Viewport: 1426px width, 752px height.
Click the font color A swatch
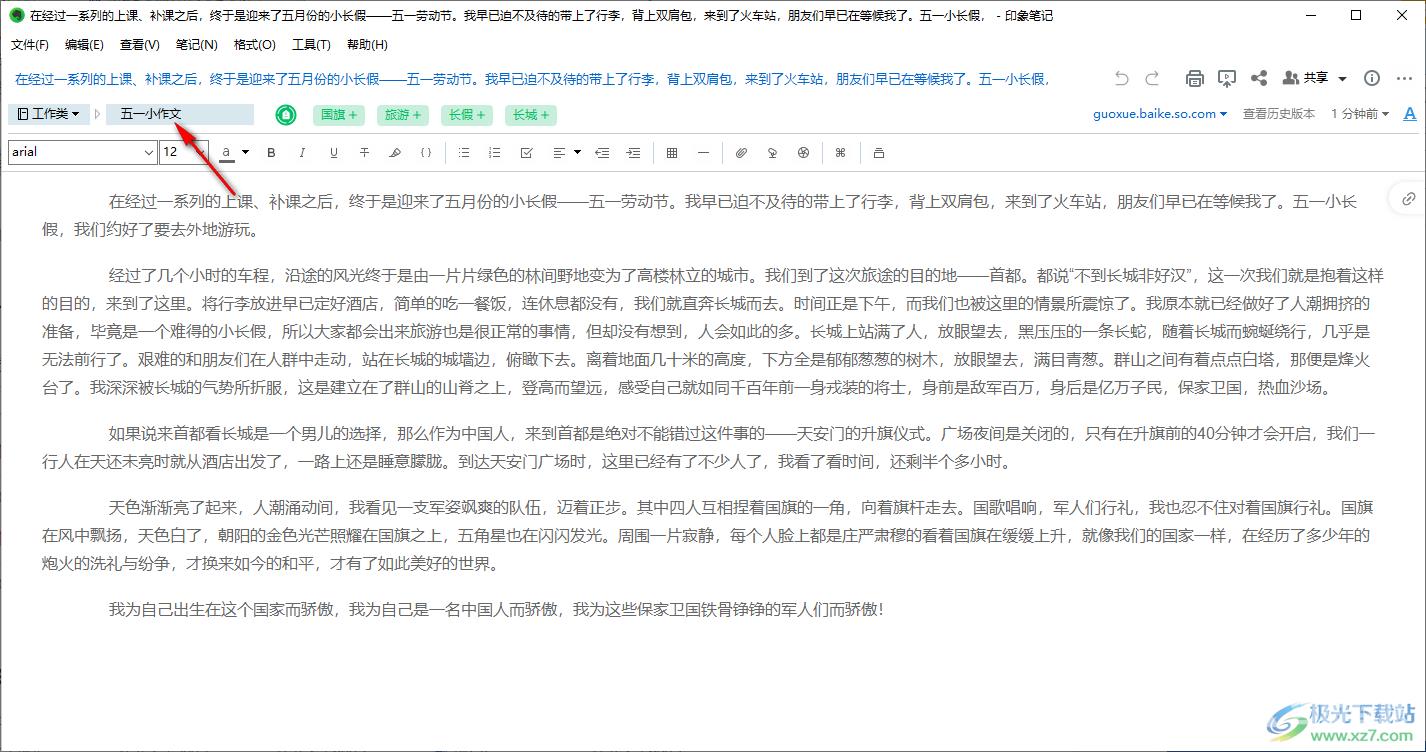[228, 153]
